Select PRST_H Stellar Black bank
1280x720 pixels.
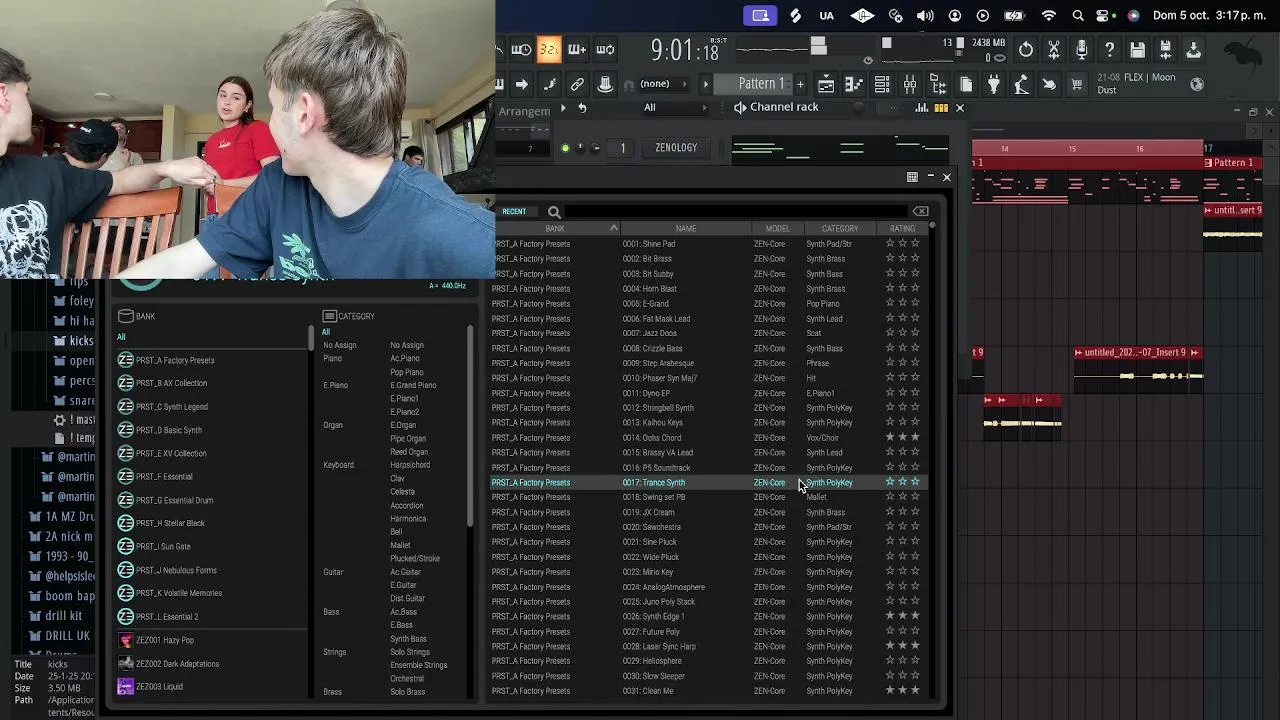(x=170, y=523)
